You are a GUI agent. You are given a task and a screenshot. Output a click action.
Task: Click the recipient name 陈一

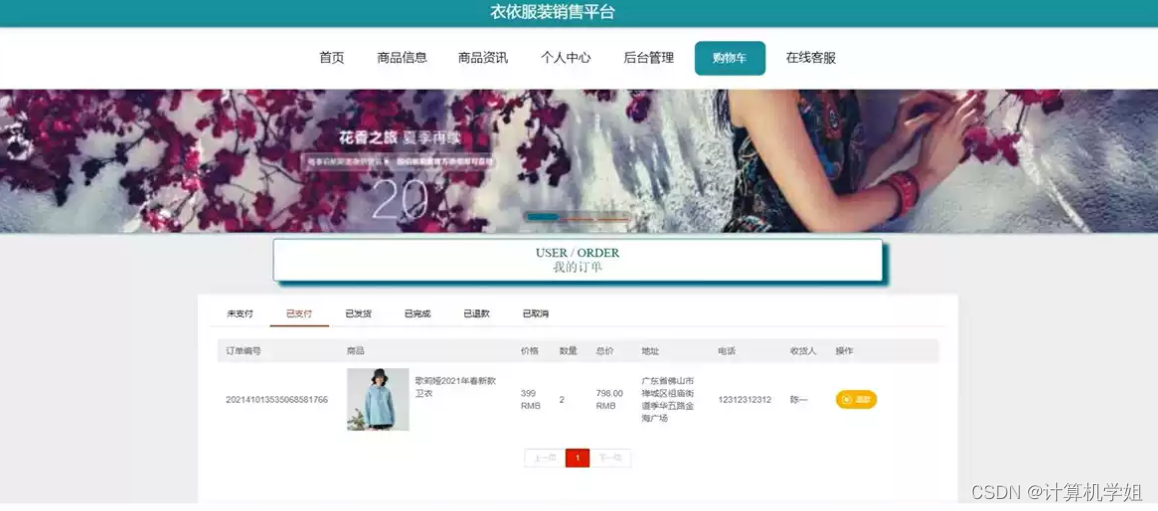(x=799, y=399)
